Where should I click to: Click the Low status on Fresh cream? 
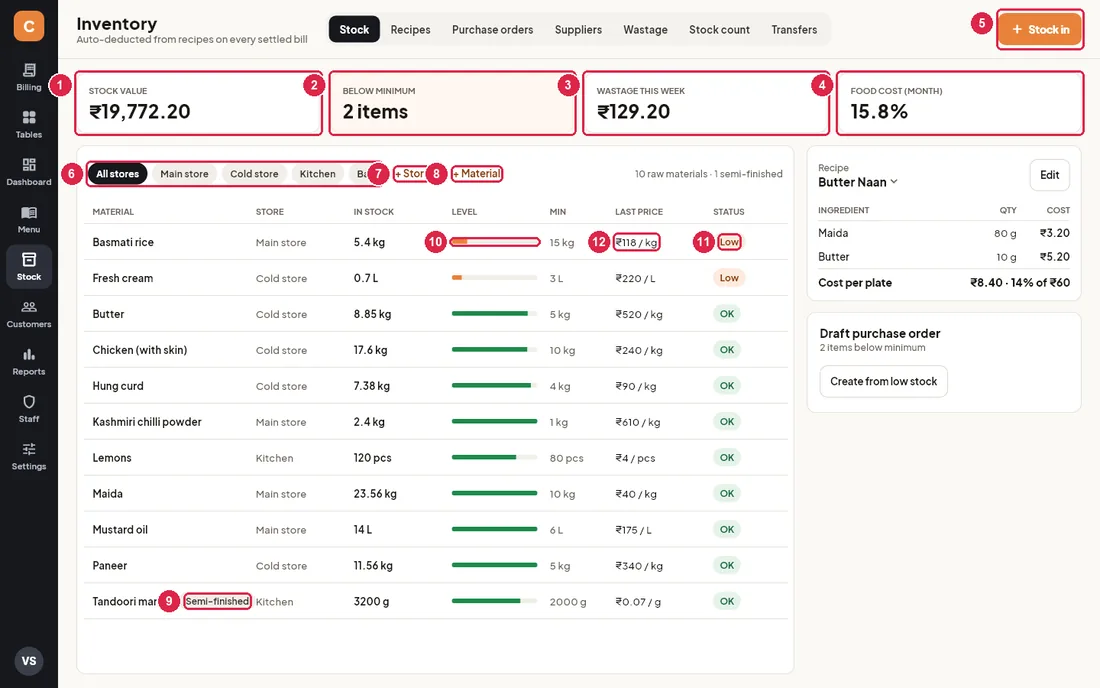pyautogui.click(x=729, y=278)
